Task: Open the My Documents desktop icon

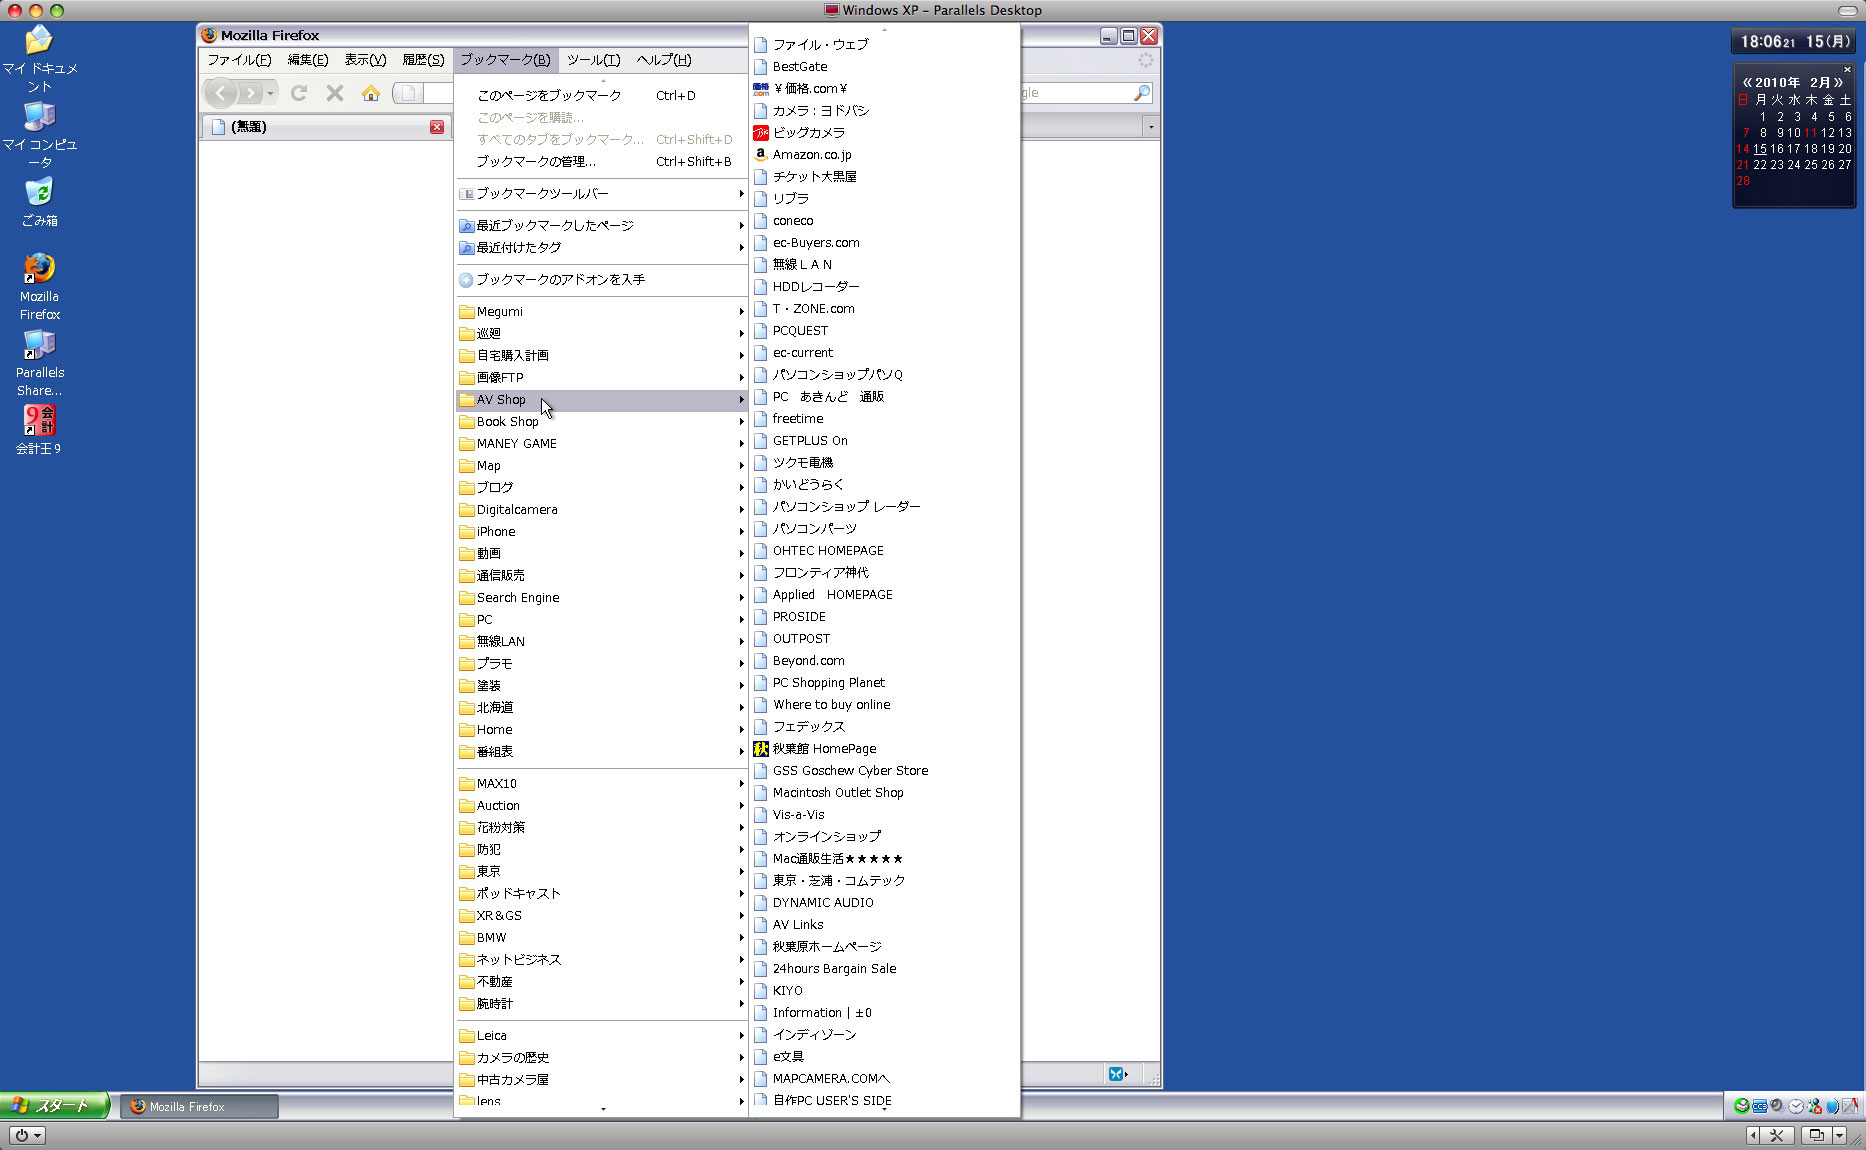Action: (39, 58)
